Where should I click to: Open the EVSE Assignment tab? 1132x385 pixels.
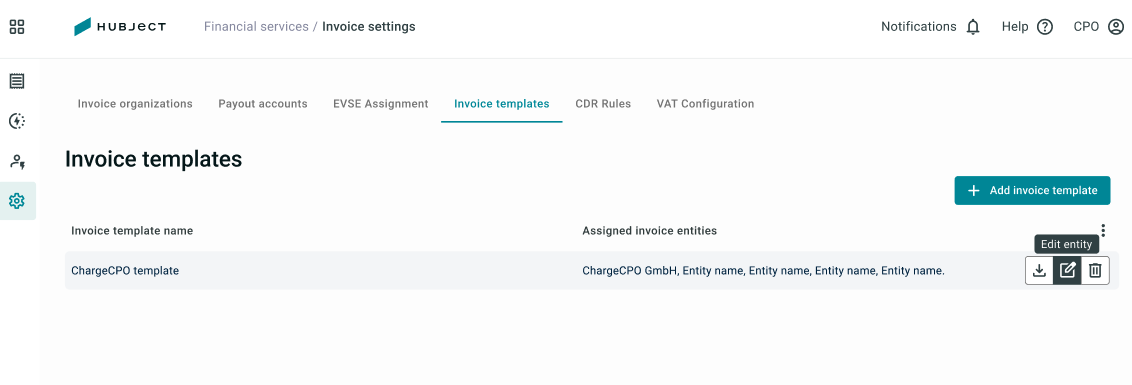tap(380, 104)
